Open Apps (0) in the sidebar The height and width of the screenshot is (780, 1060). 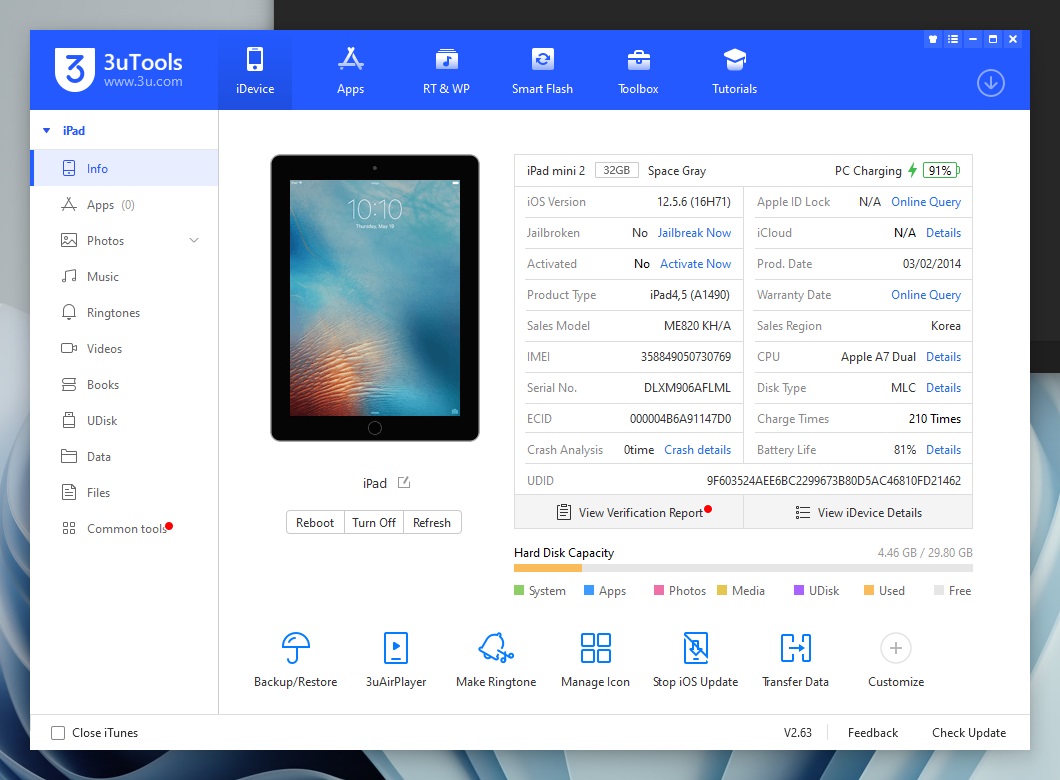(124, 205)
